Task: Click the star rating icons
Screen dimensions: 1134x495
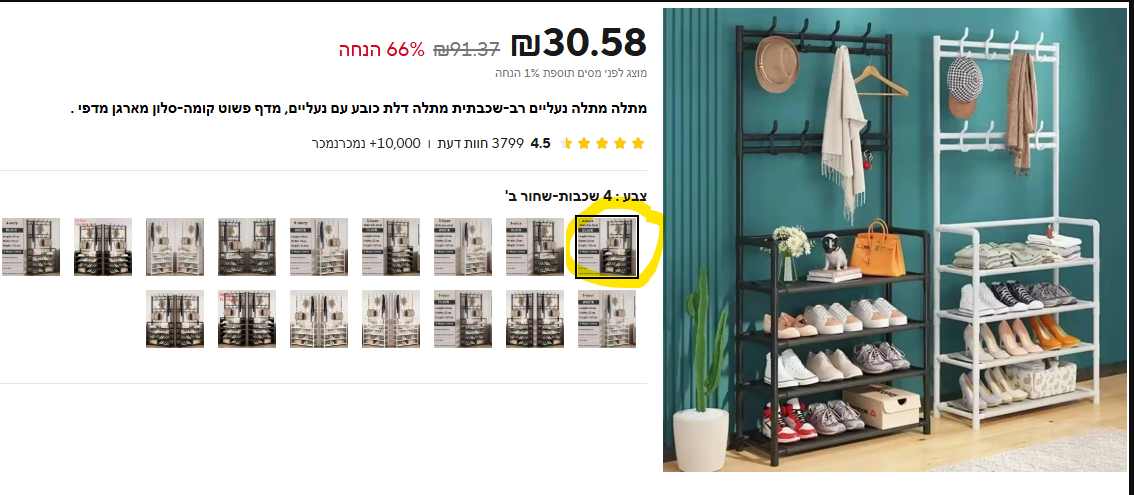Action: coord(602,143)
